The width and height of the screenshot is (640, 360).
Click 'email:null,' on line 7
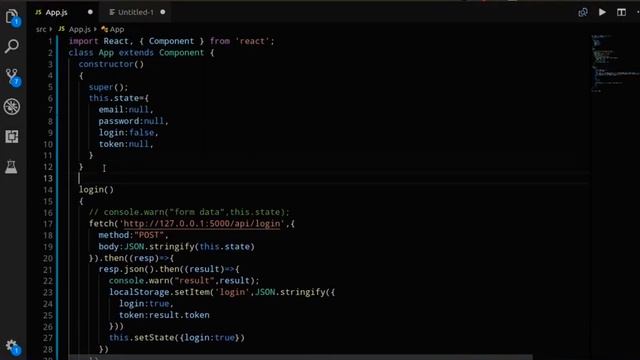[126, 110]
